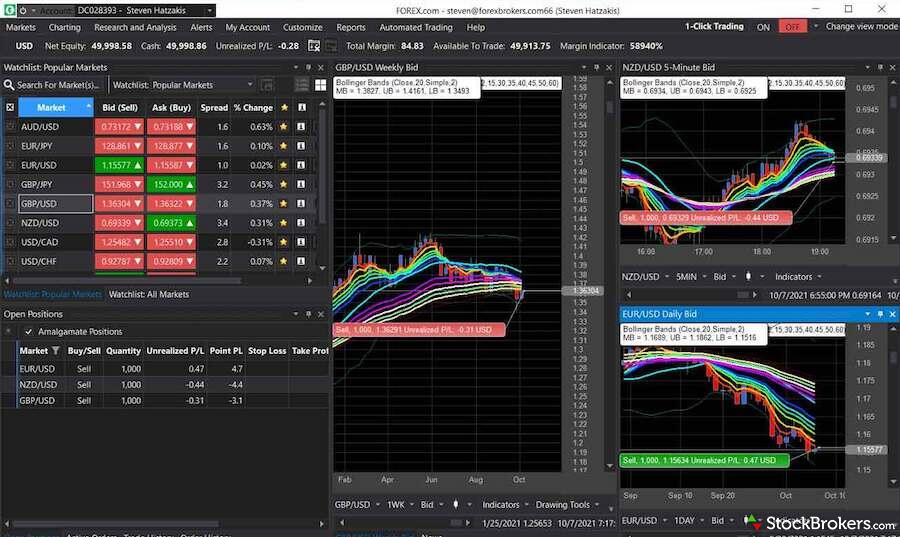
Task: Uncheck Amalgamate Positions checkbox
Action: click(29, 332)
